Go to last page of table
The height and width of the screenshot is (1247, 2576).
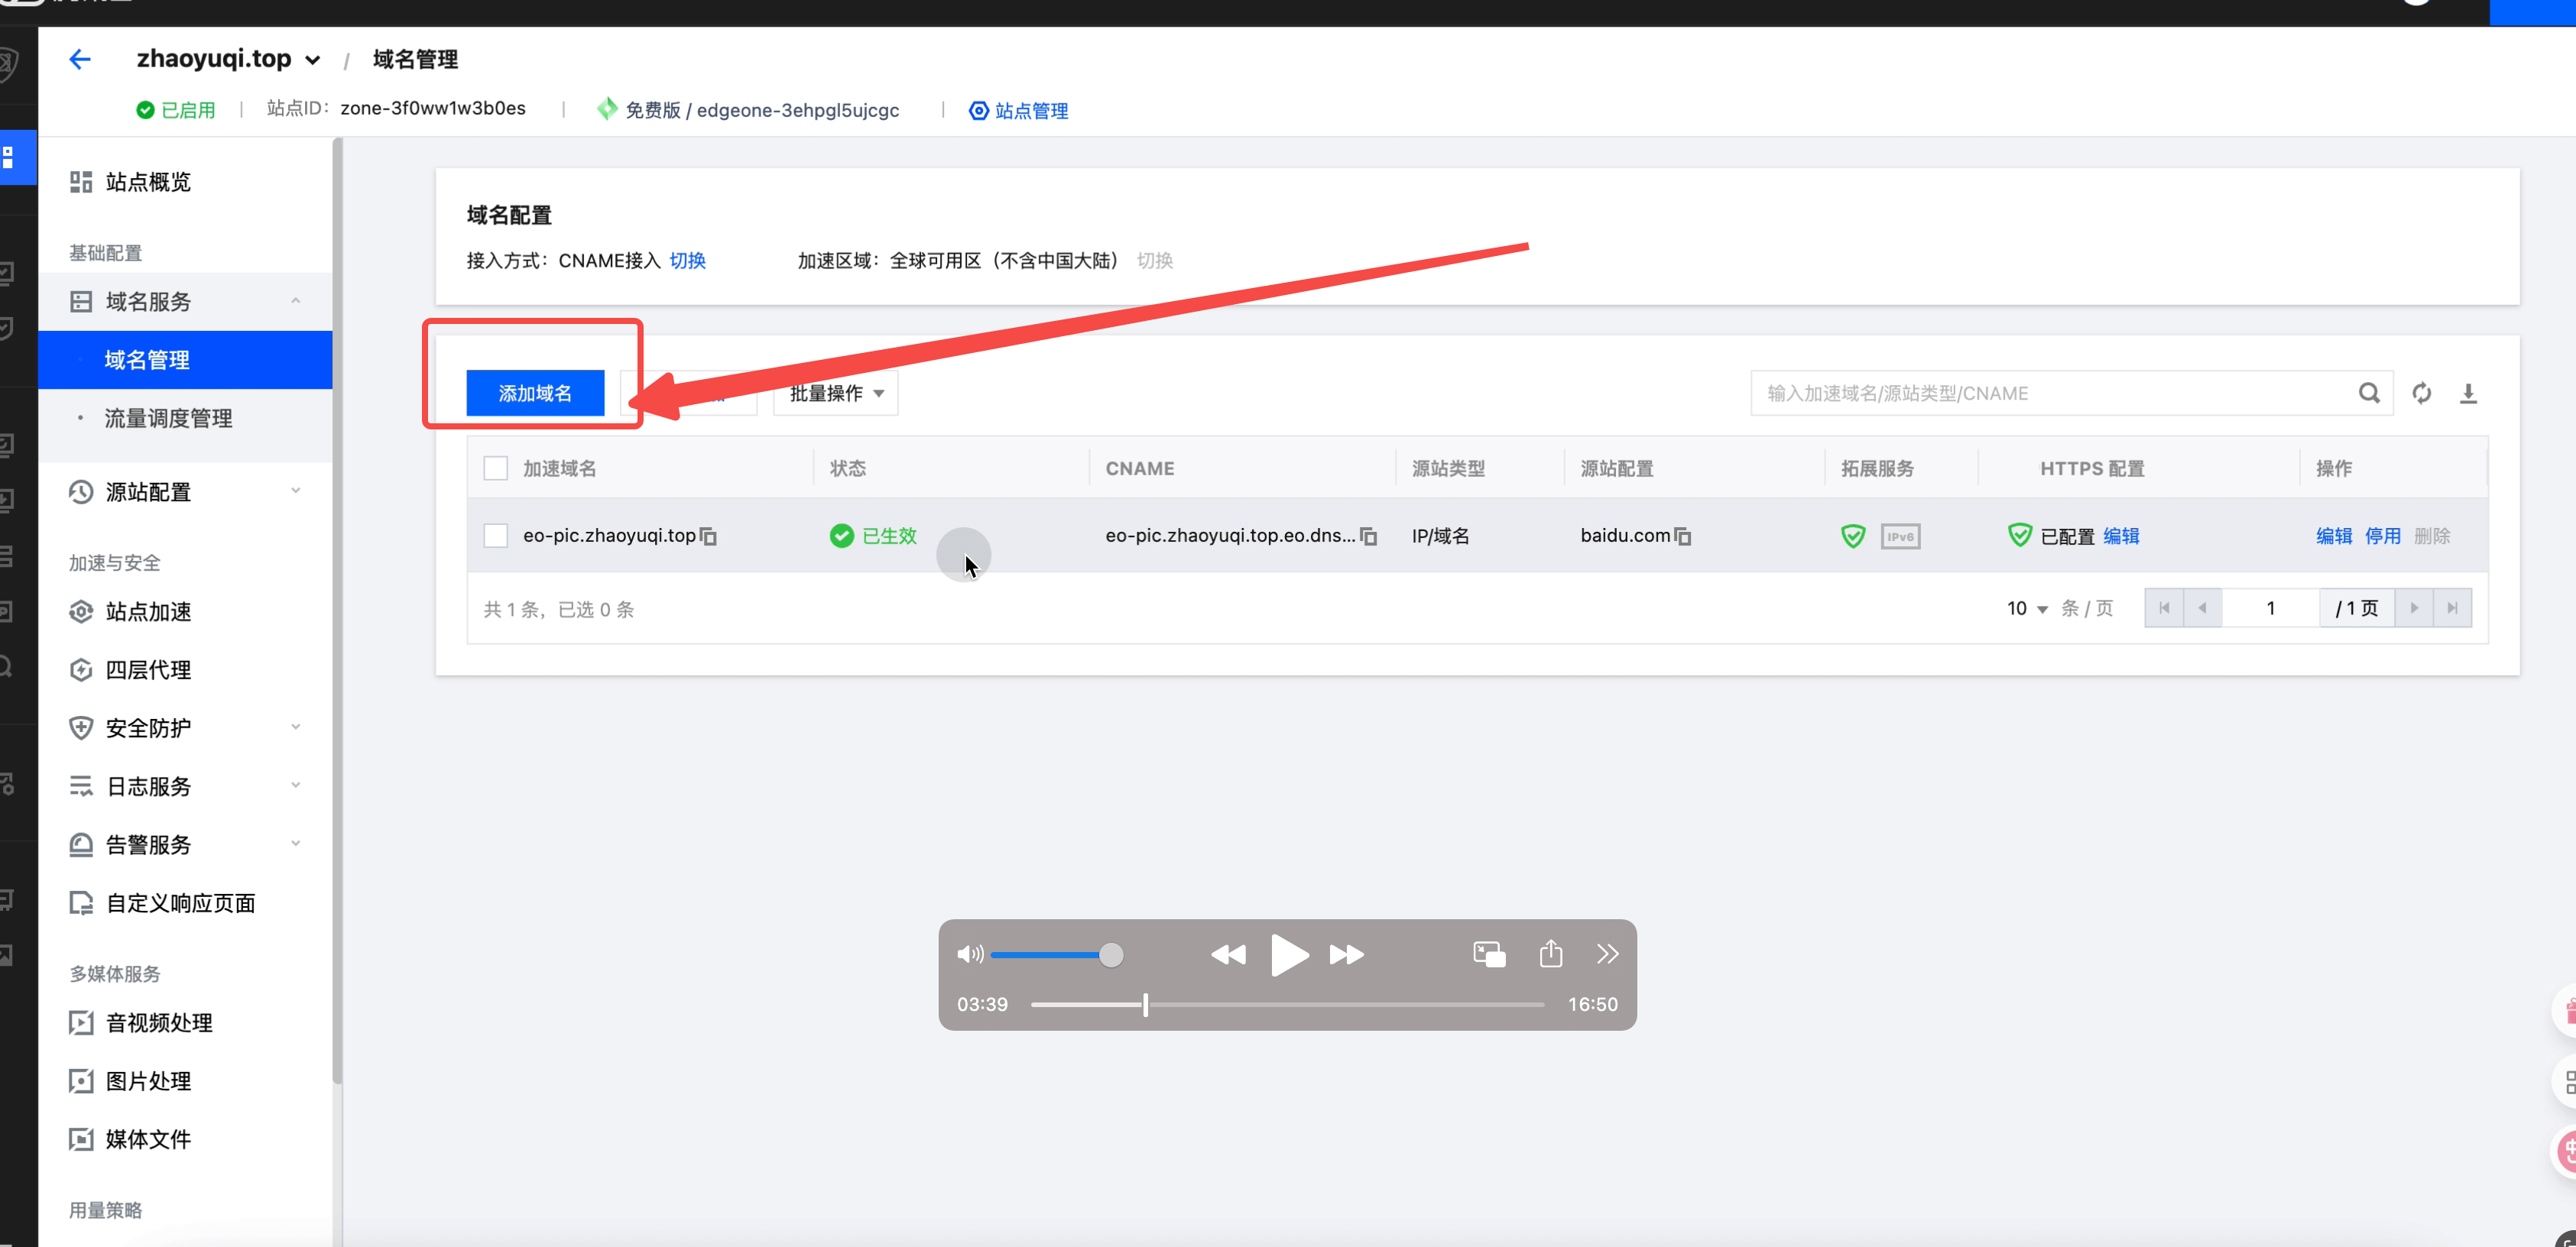[x=2452, y=608]
